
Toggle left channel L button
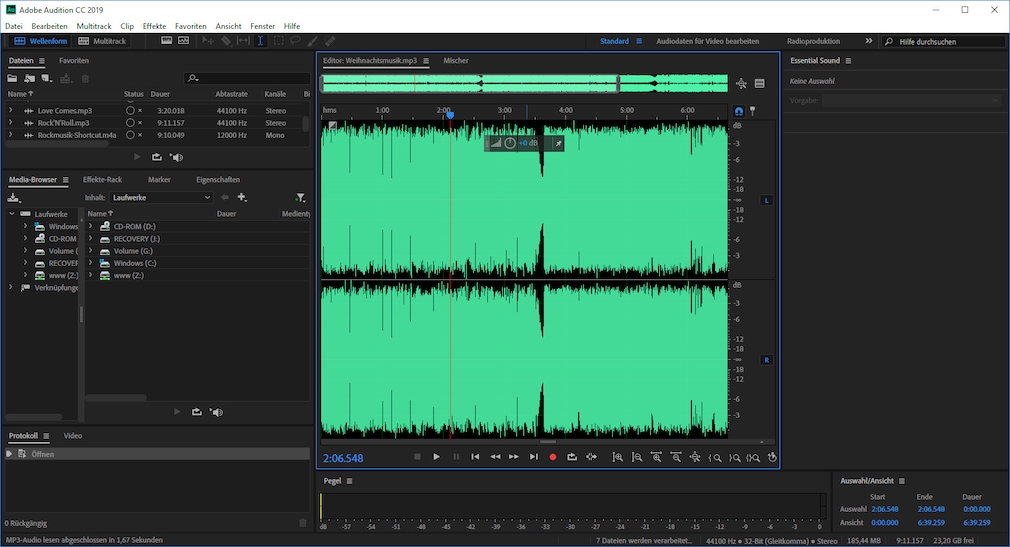(767, 200)
